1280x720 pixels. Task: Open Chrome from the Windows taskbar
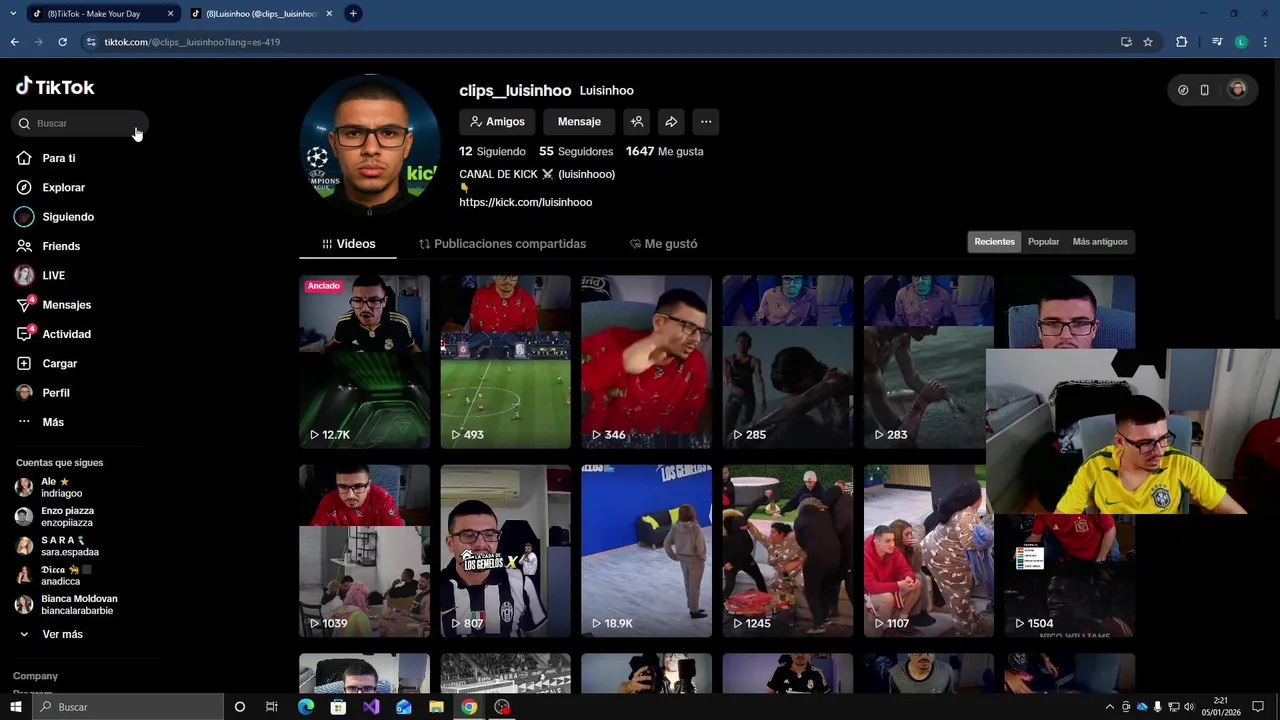[x=469, y=707]
